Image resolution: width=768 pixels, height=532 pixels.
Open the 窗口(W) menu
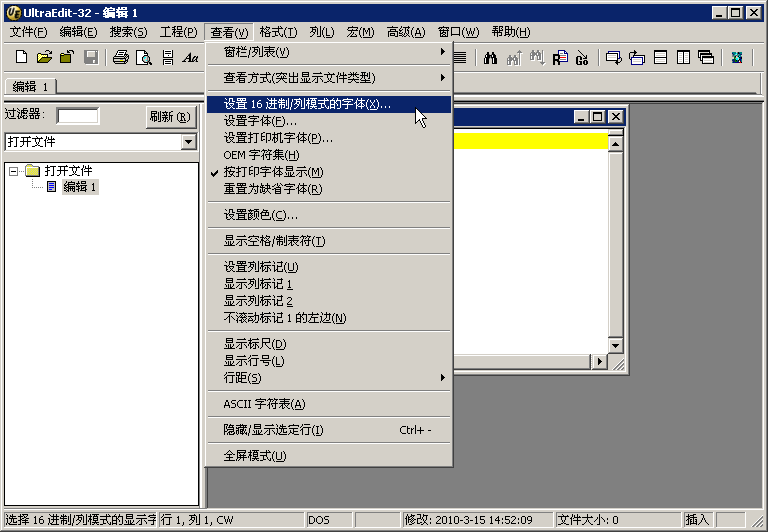coord(458,32)
